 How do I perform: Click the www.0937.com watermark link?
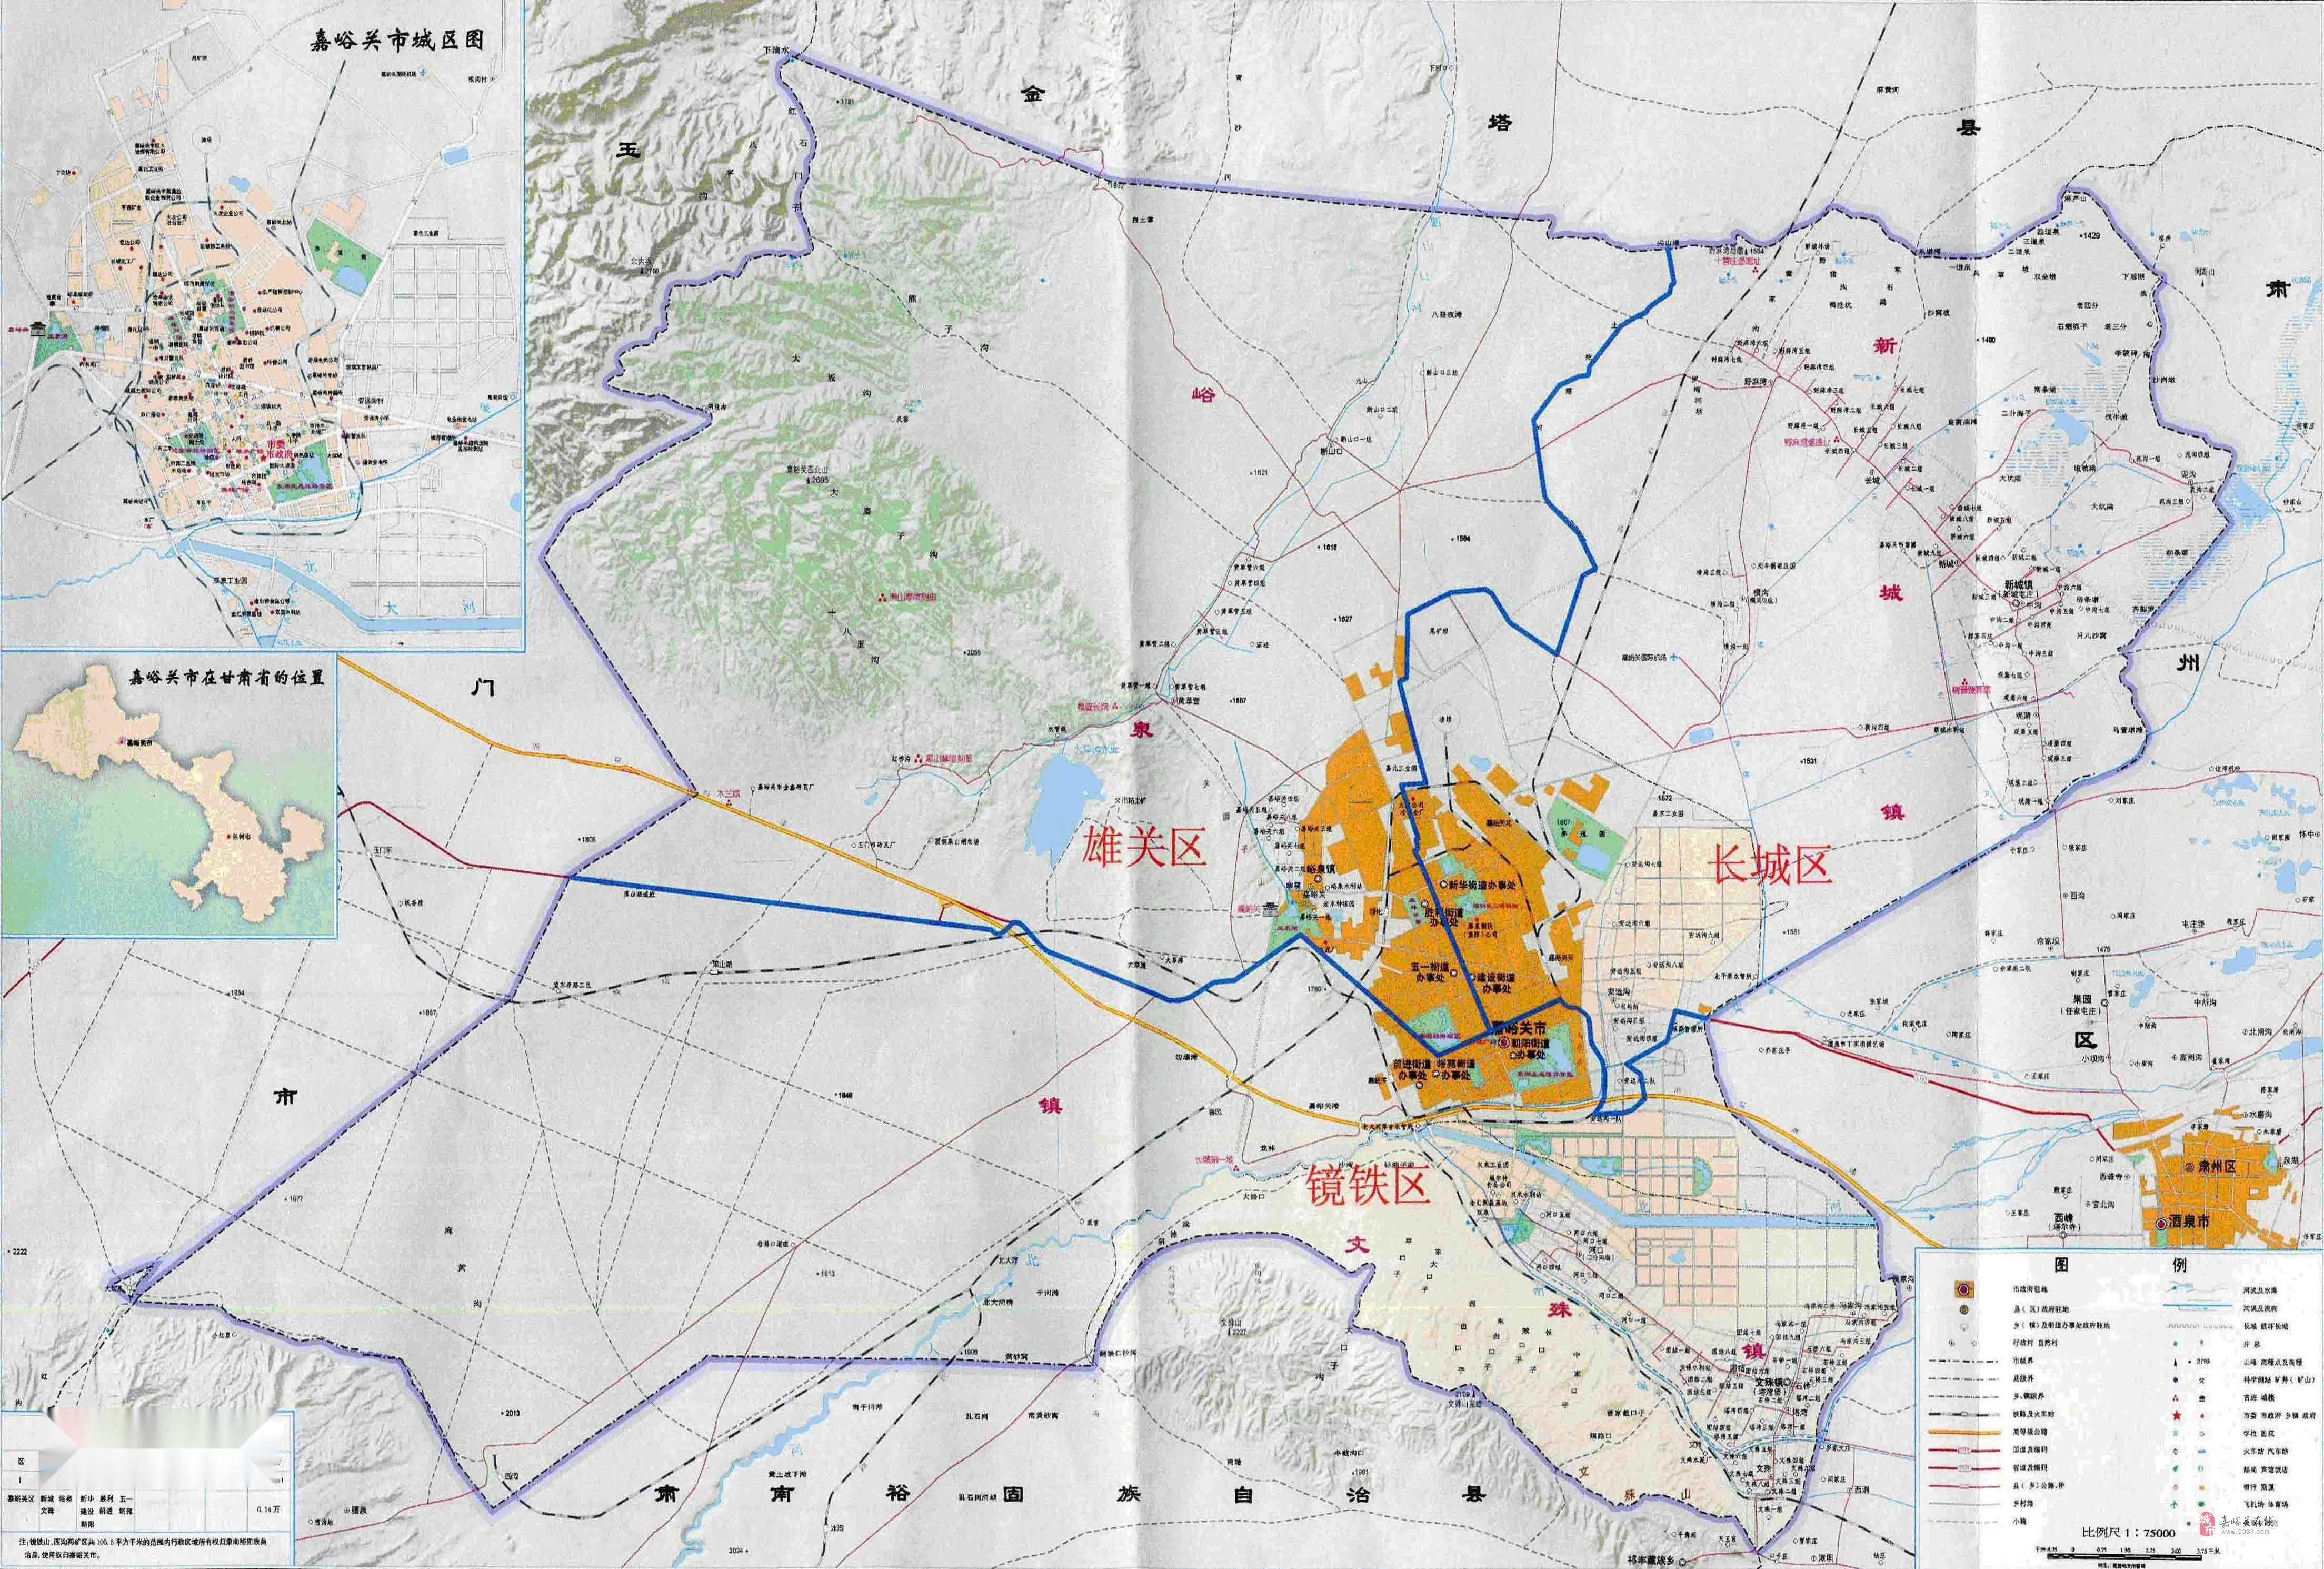coord(2245,1531)
